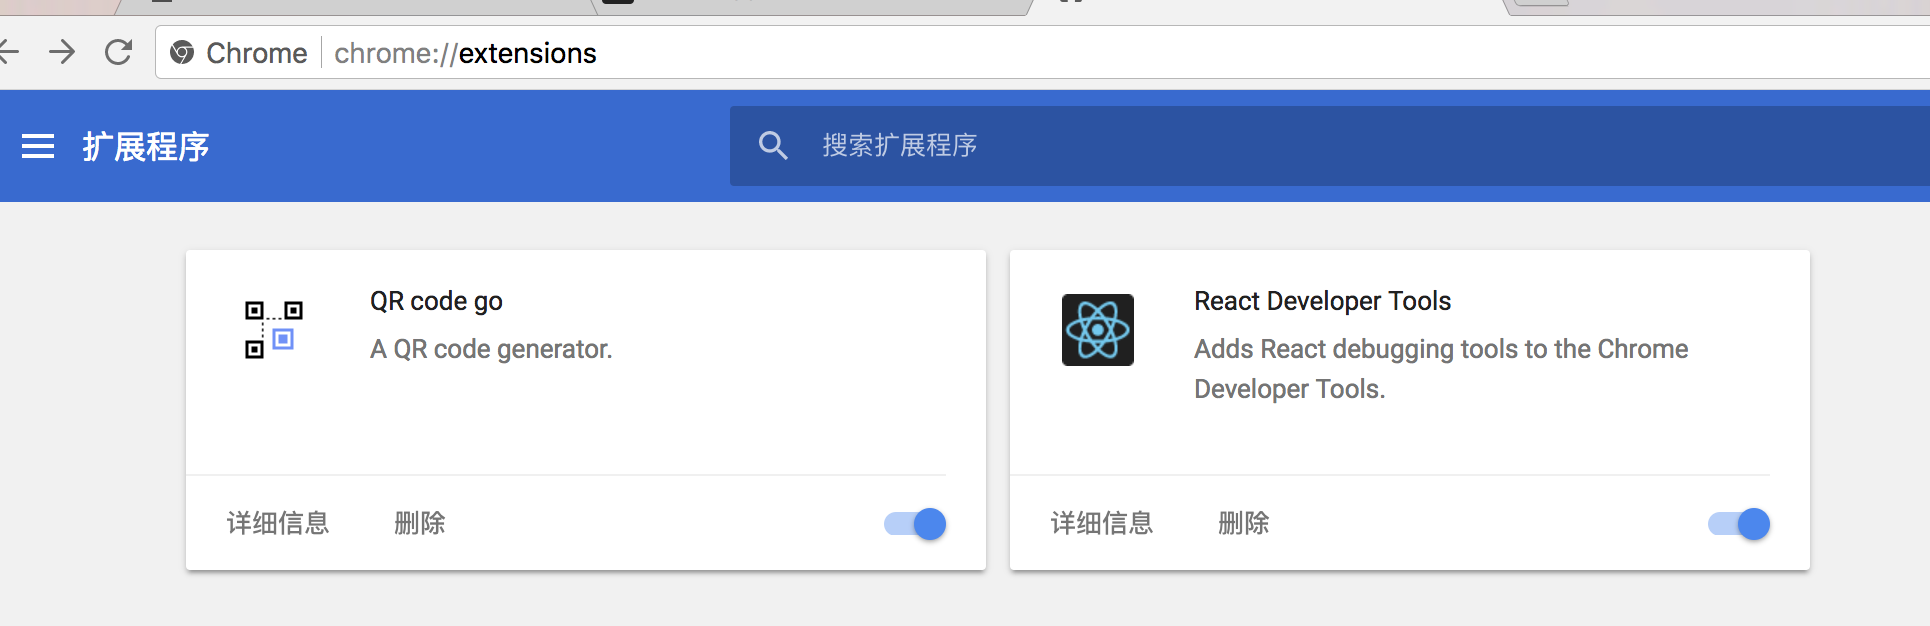Click the Chrome site info icon in address bar
The width and height of the screenshot is (1930, 626).
182,52
